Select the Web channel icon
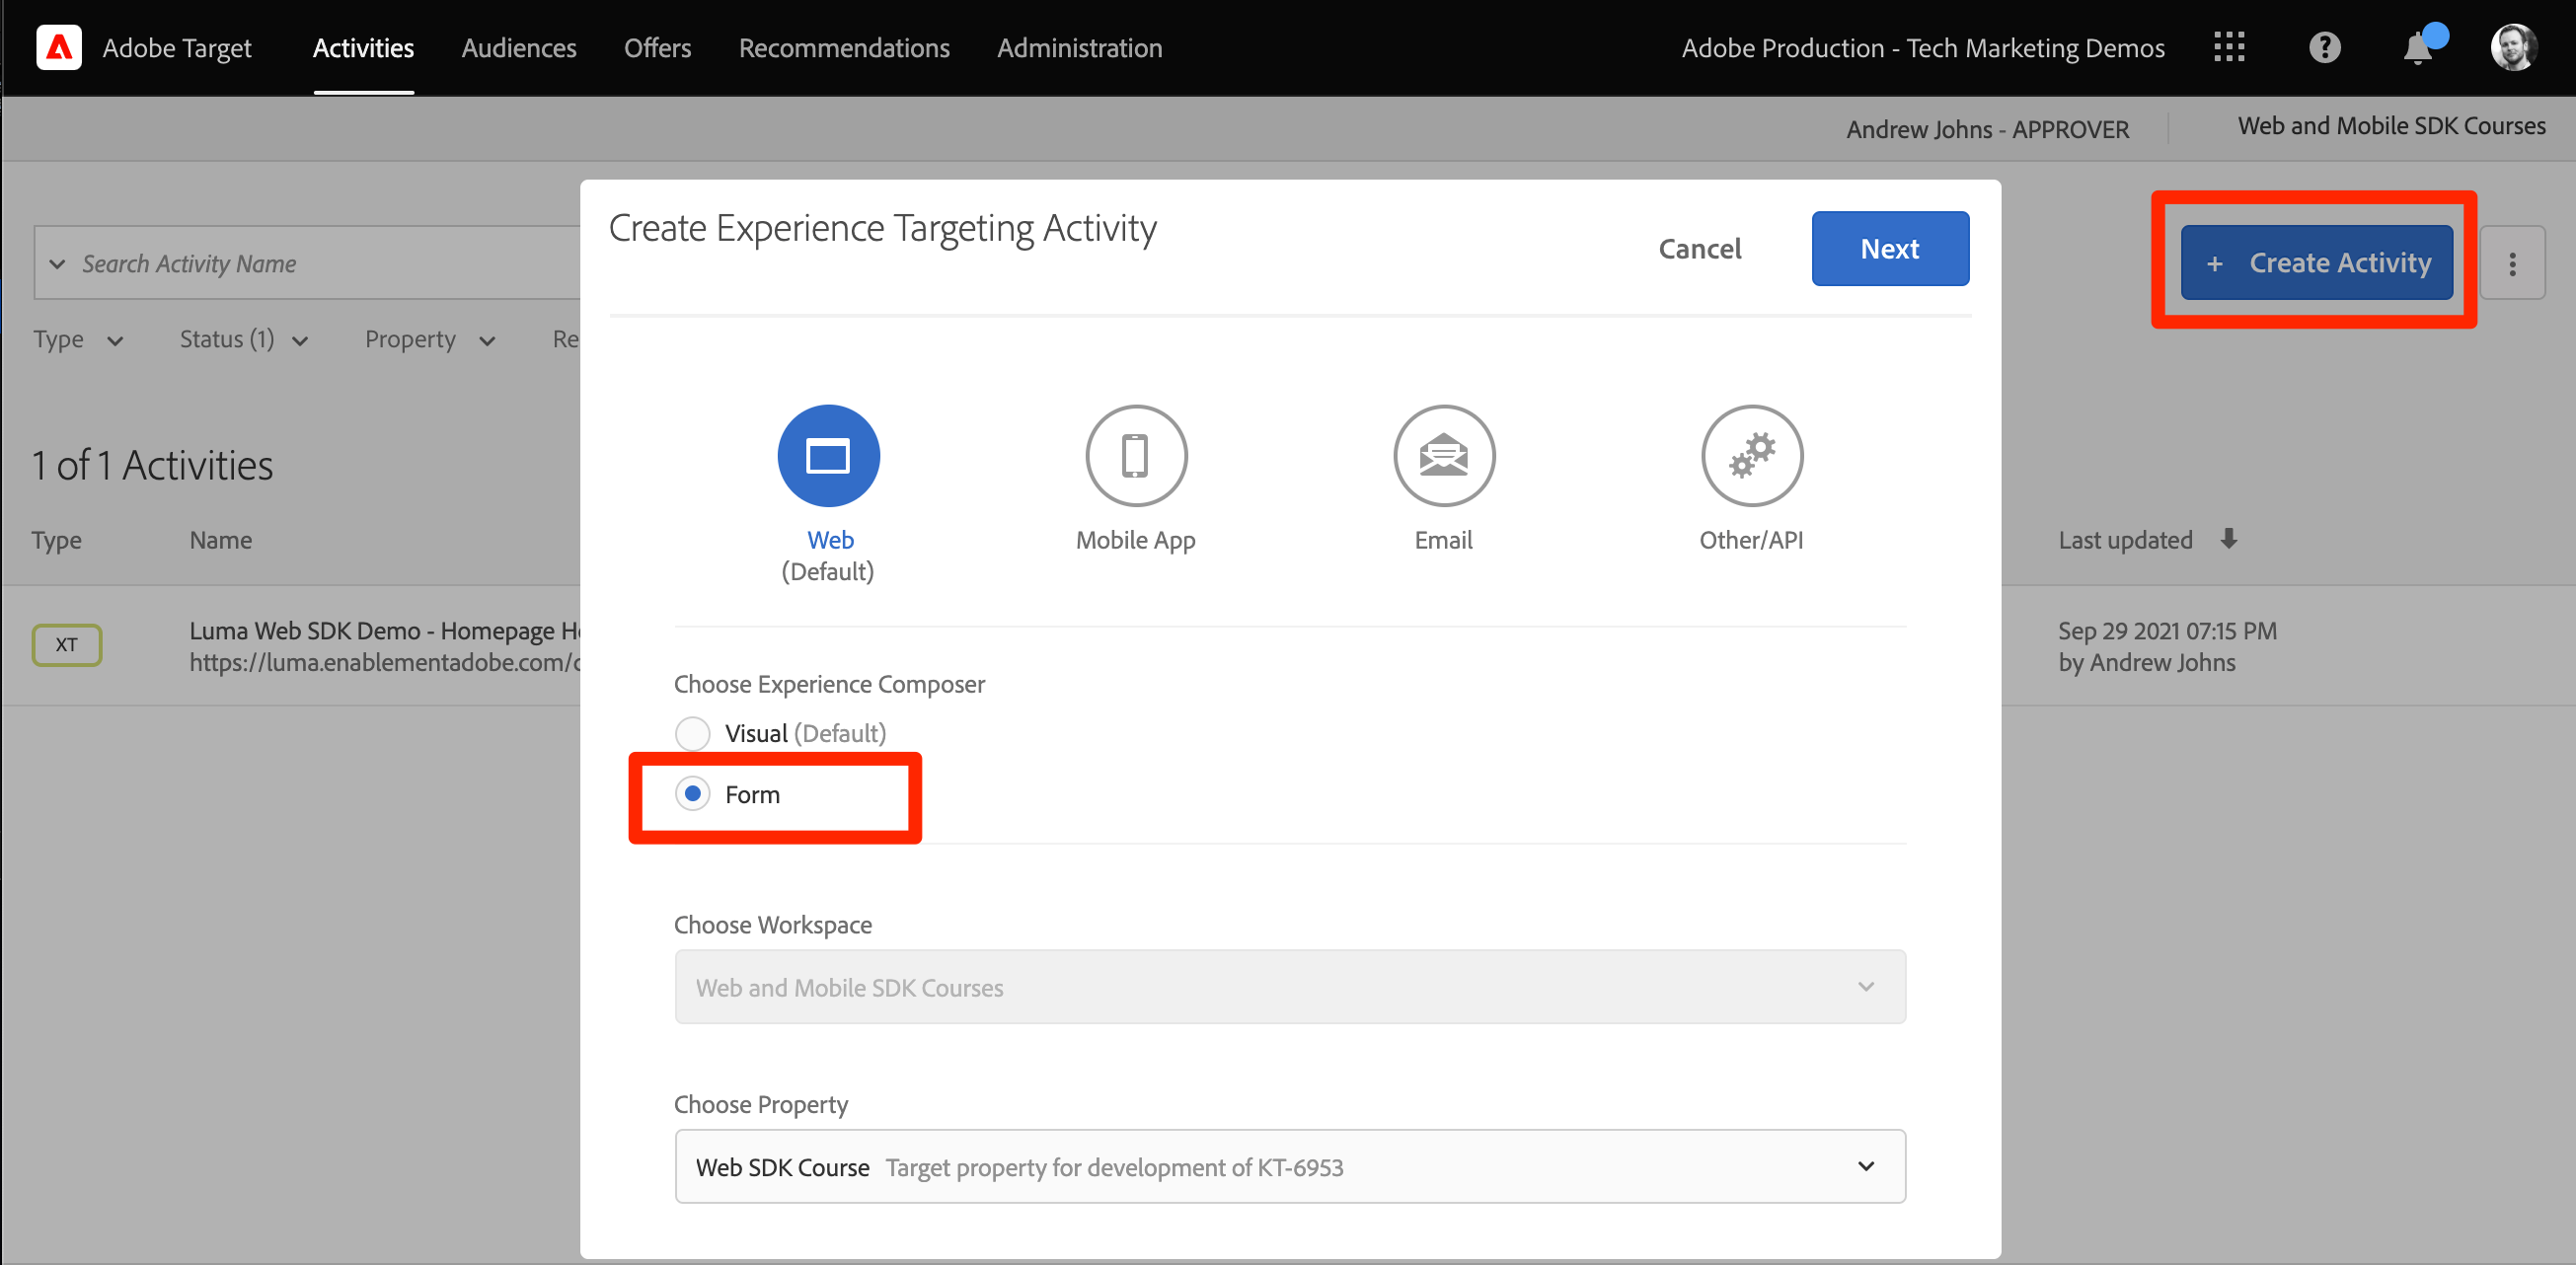Image resolution: width=2576 pixels, height=1265 pixels. (x=828, y=456)
